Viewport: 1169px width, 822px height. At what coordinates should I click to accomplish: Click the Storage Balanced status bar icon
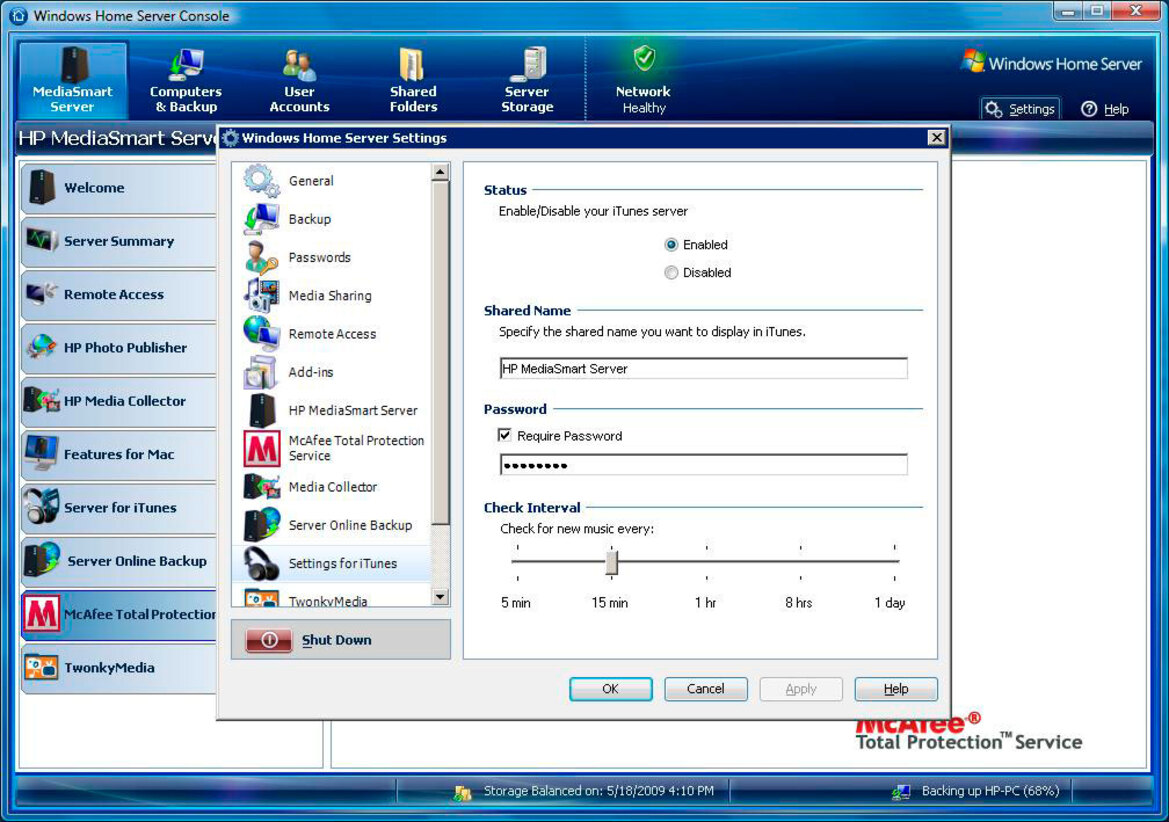point(462,792)
